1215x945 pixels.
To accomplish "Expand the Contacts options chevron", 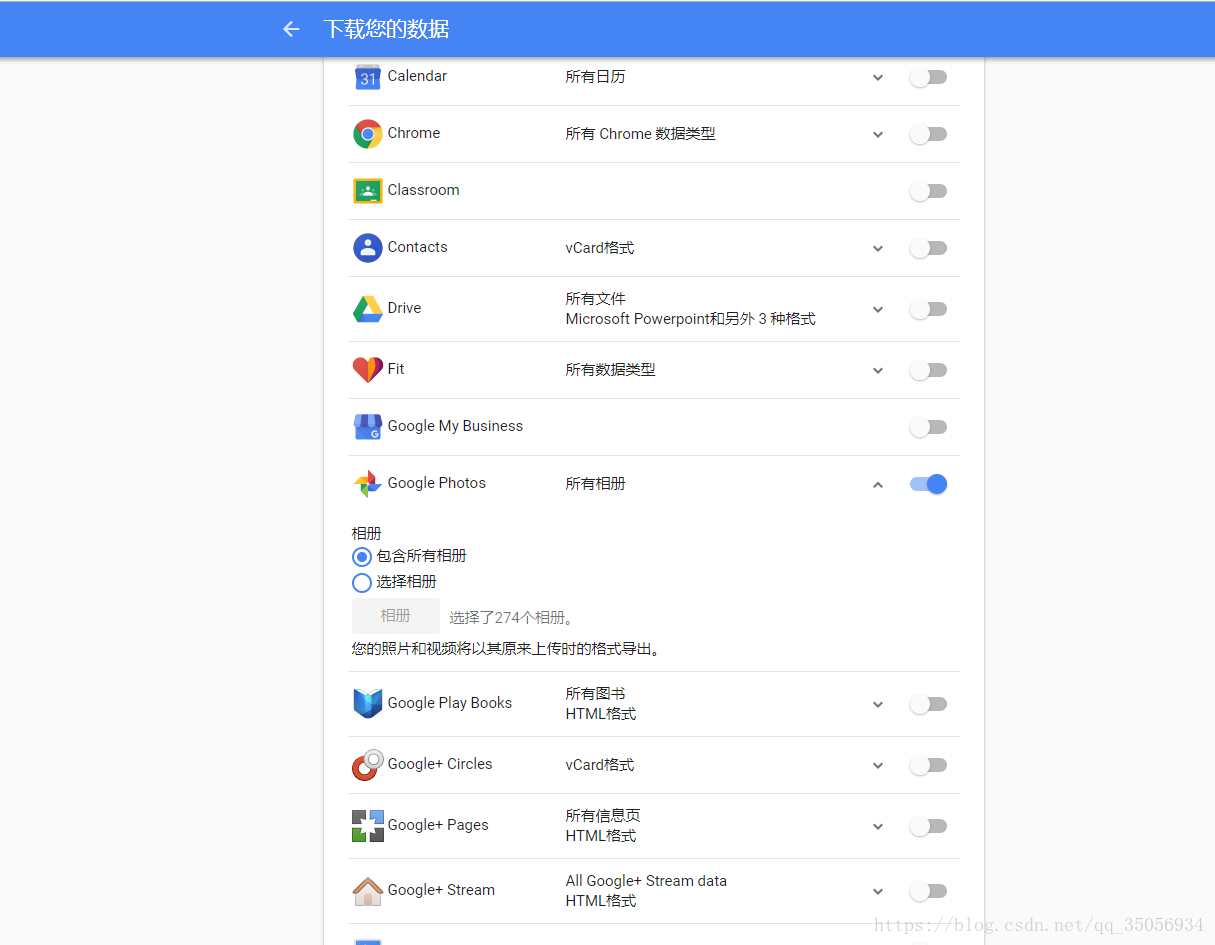I will click(x=878, y=248).
